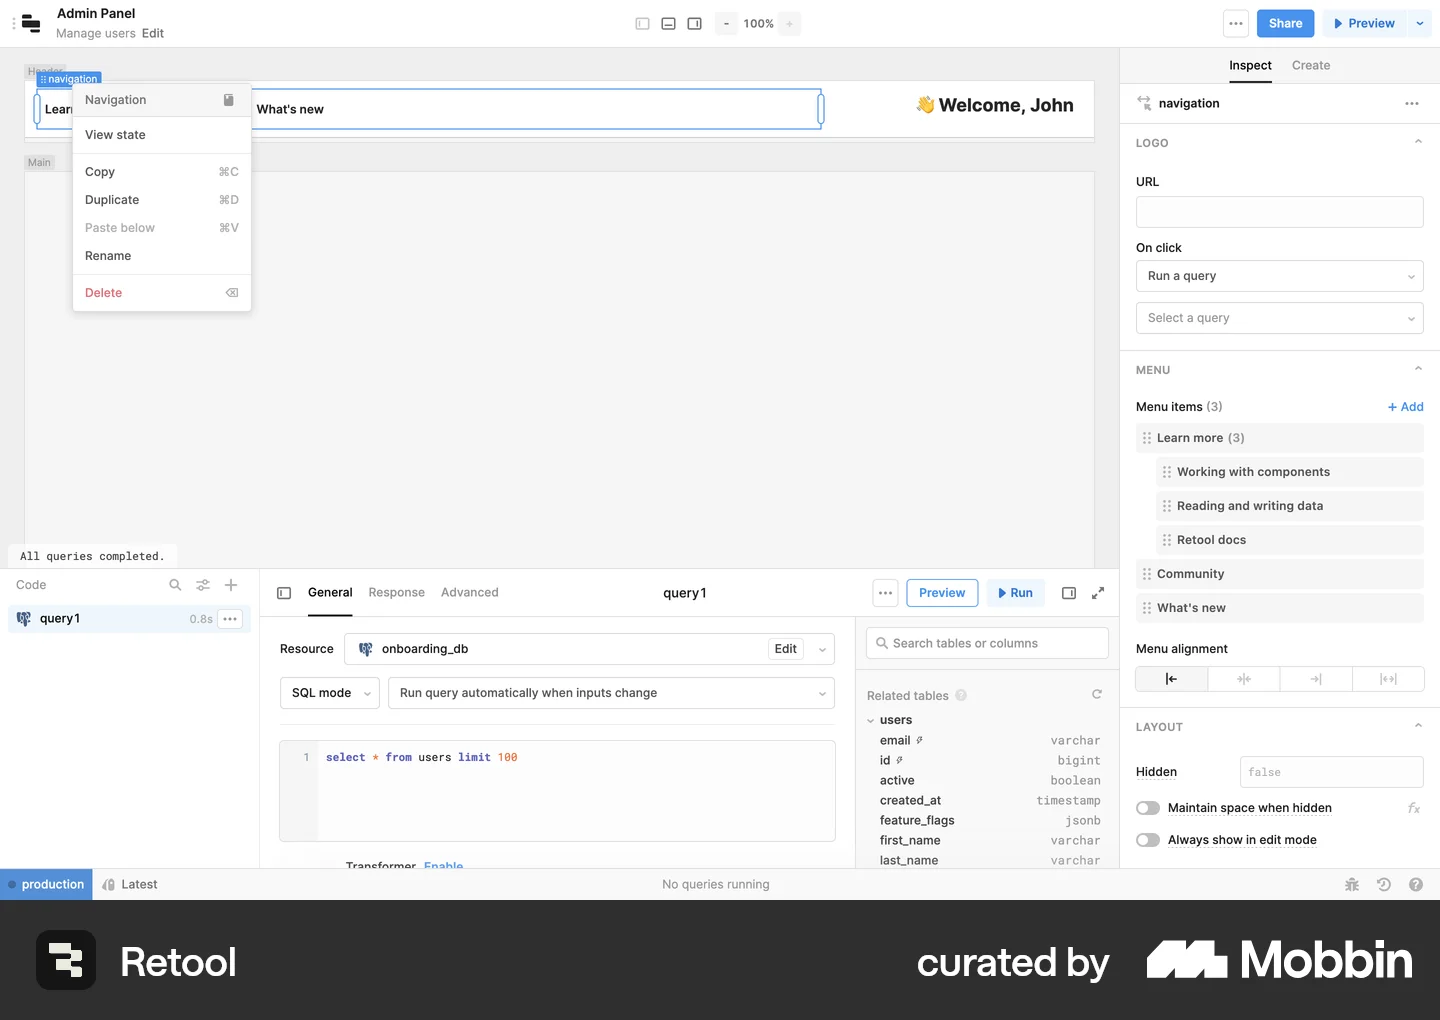Zoom out the canvas with minus

[x=726, y=24]
